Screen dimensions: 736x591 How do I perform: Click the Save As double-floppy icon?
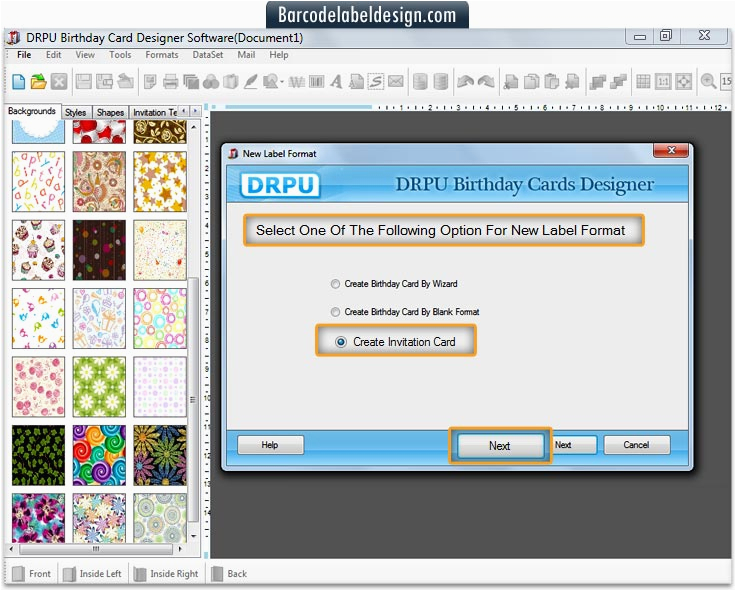(104, 82)
